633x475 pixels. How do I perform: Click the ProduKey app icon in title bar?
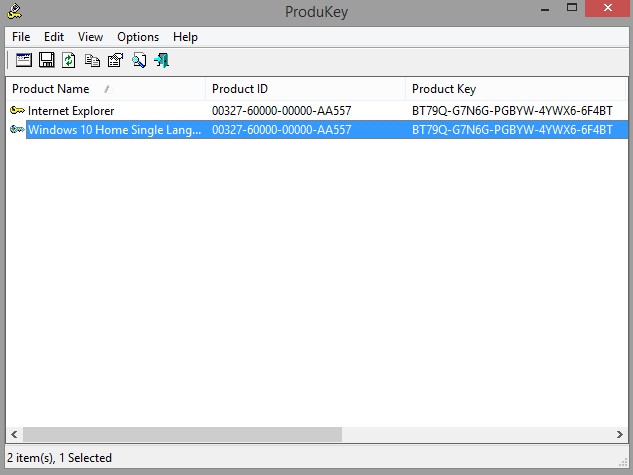pos(14,11)
